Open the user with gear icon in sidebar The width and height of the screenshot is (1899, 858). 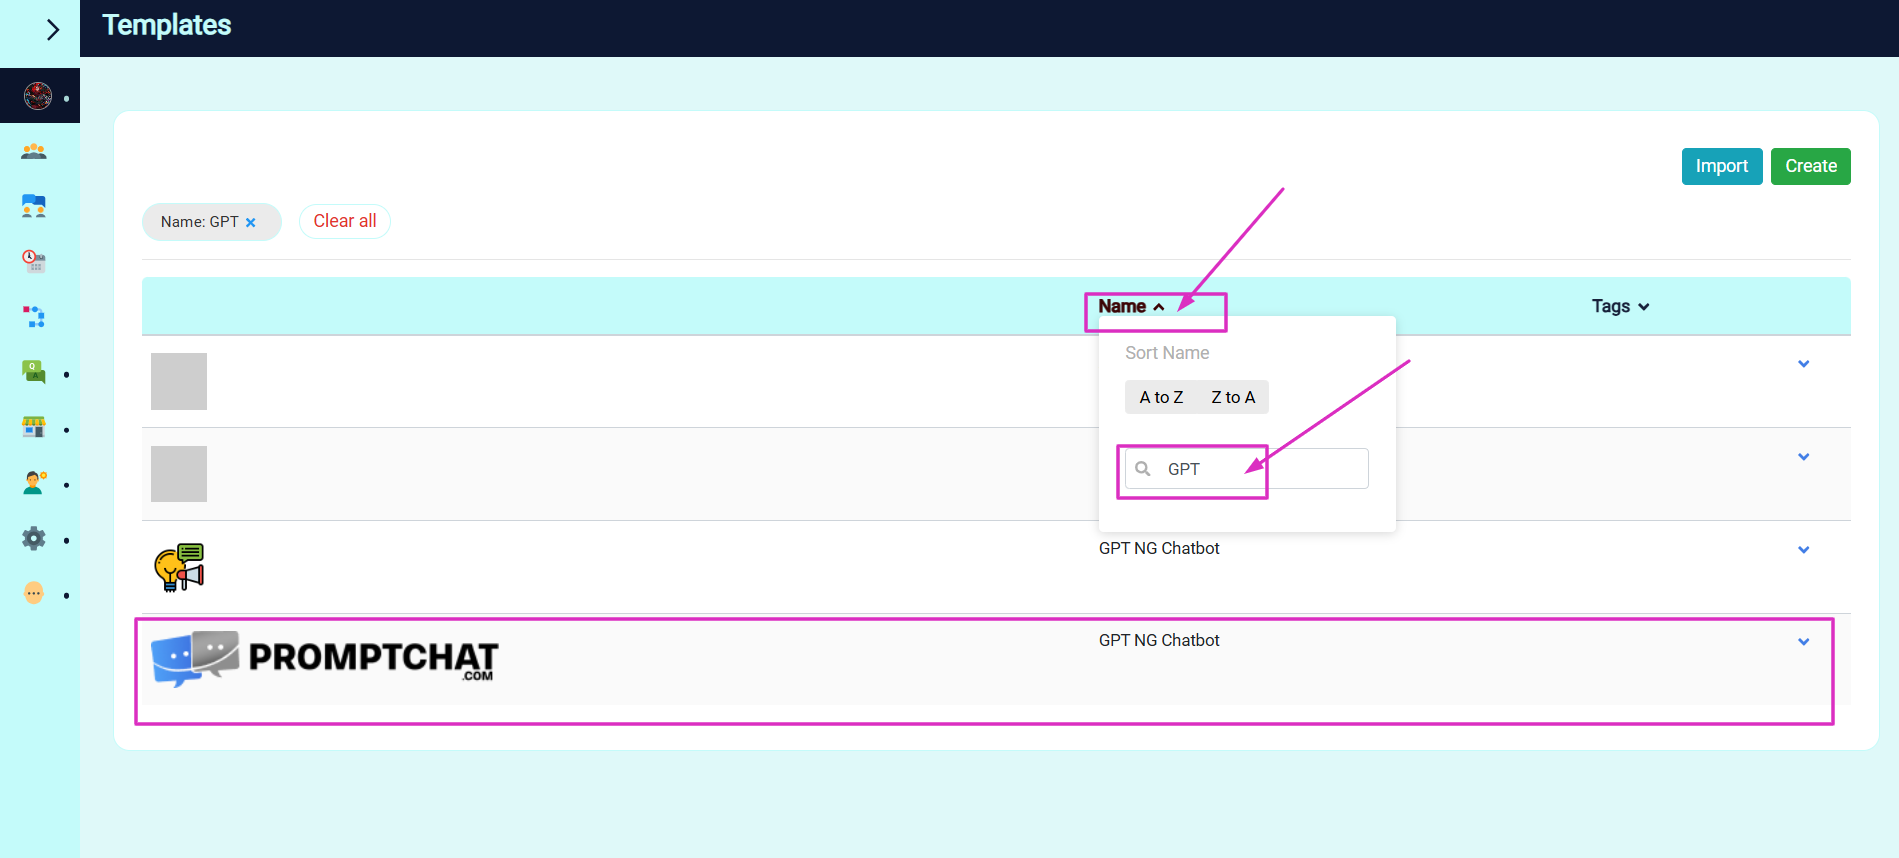34,483
